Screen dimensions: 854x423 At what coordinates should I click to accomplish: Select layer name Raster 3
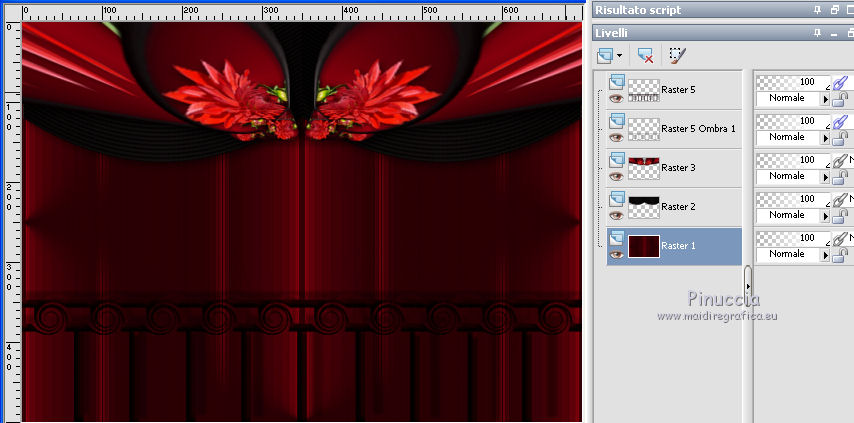click(x=678, y=168)
